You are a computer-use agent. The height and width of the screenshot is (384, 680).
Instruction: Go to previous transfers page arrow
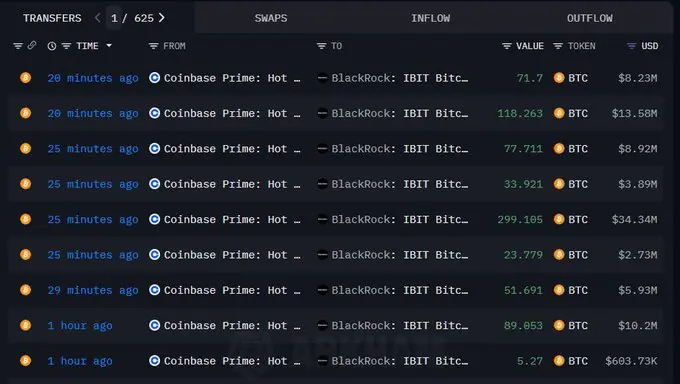[98, 18]
